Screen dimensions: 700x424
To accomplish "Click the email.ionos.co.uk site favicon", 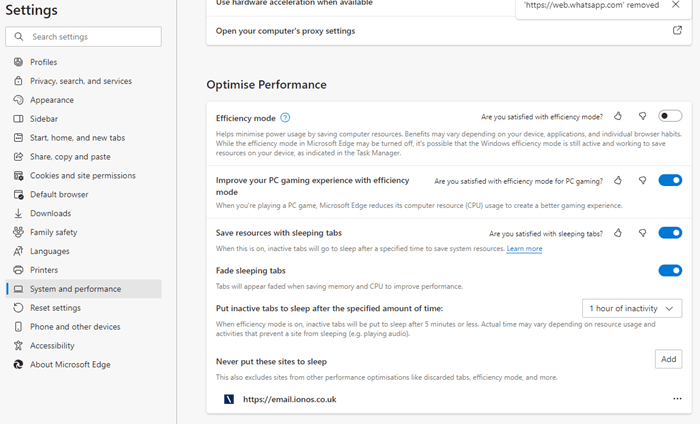I will pyautogui.click(x=229, y=399).
